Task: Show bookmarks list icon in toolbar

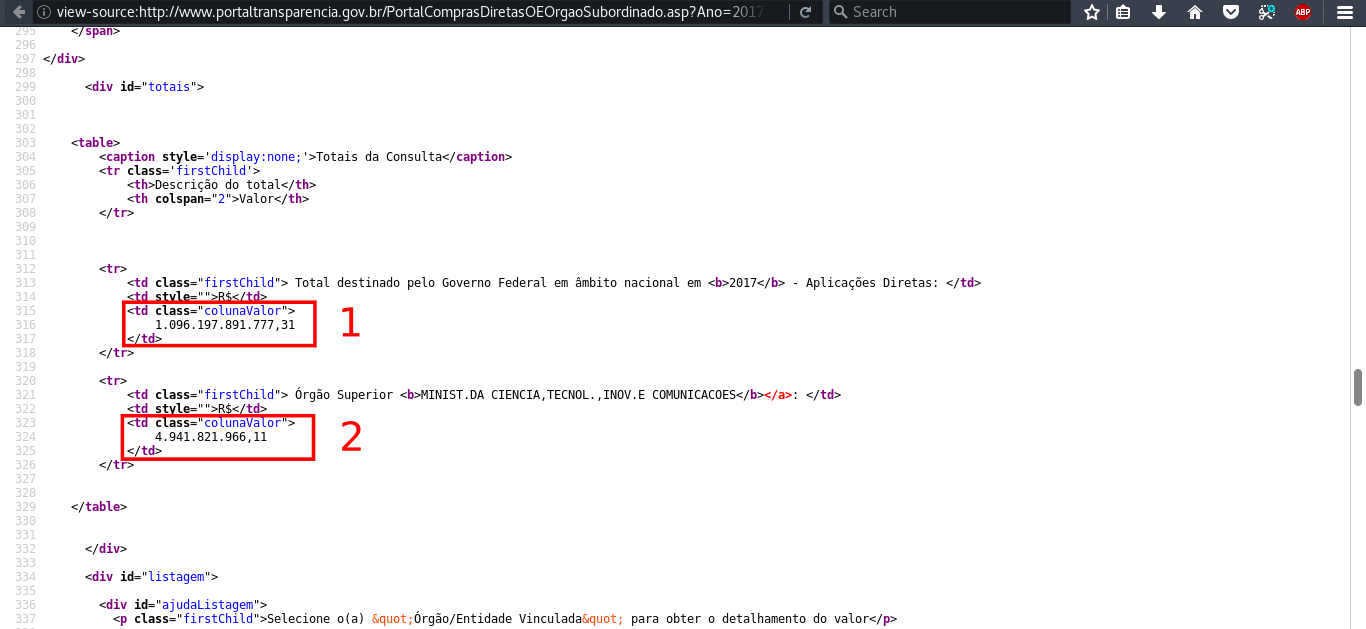Action: (1124, 12)
